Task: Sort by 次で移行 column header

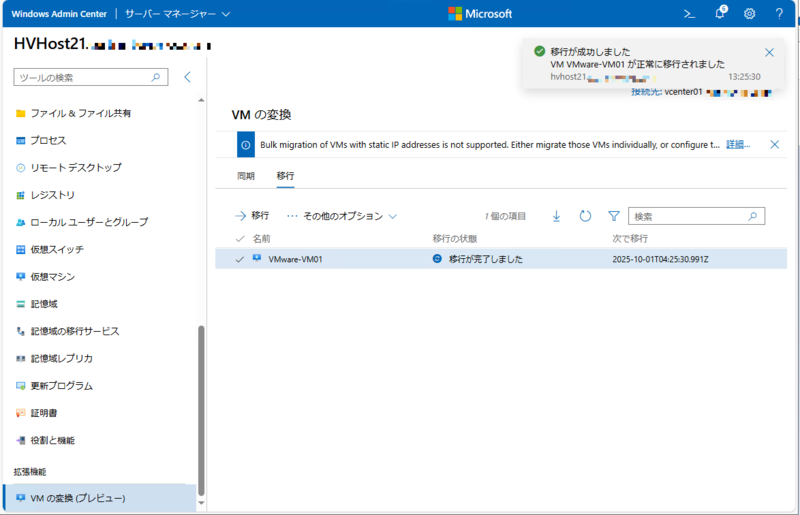Action: 630,239
